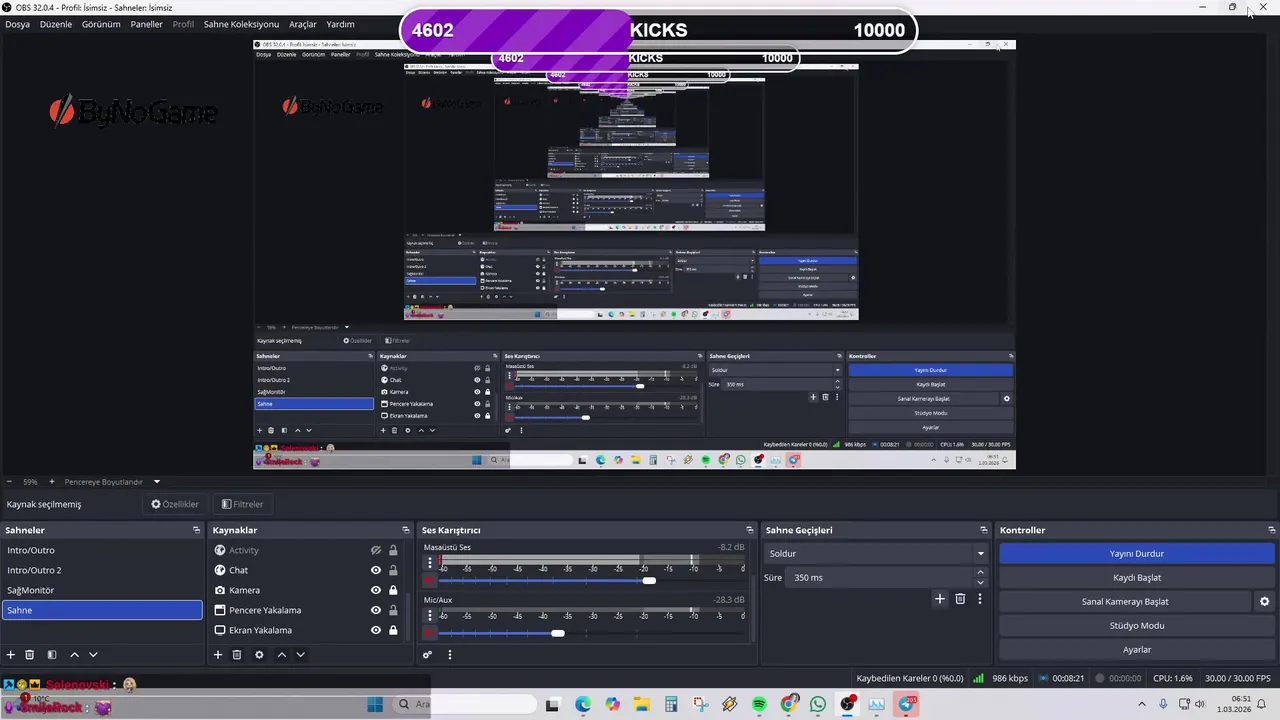The height and width of the screenshot is (720, 1280).
Task: Open Pencereye Boyutlandır scaling dropdown
Action: click(110, 482)
